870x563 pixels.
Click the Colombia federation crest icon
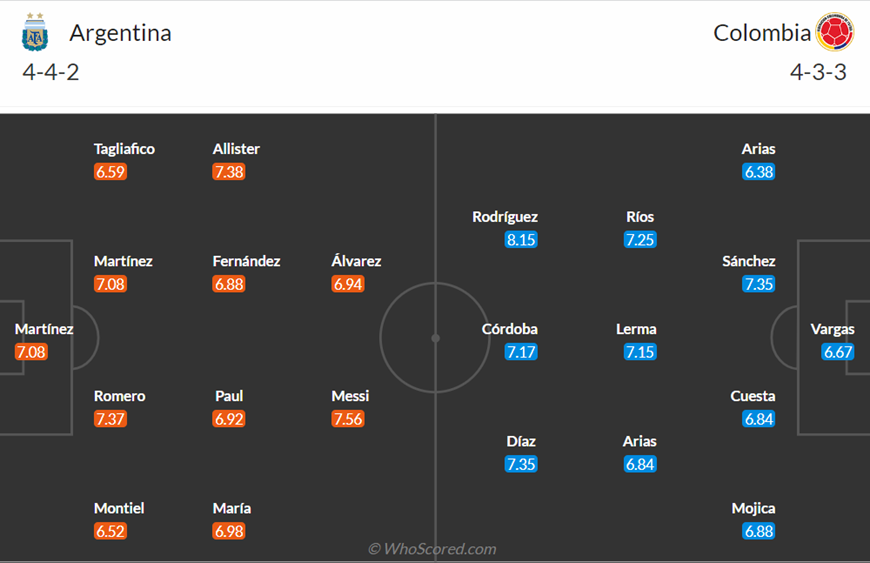click(x=835, y=32)
